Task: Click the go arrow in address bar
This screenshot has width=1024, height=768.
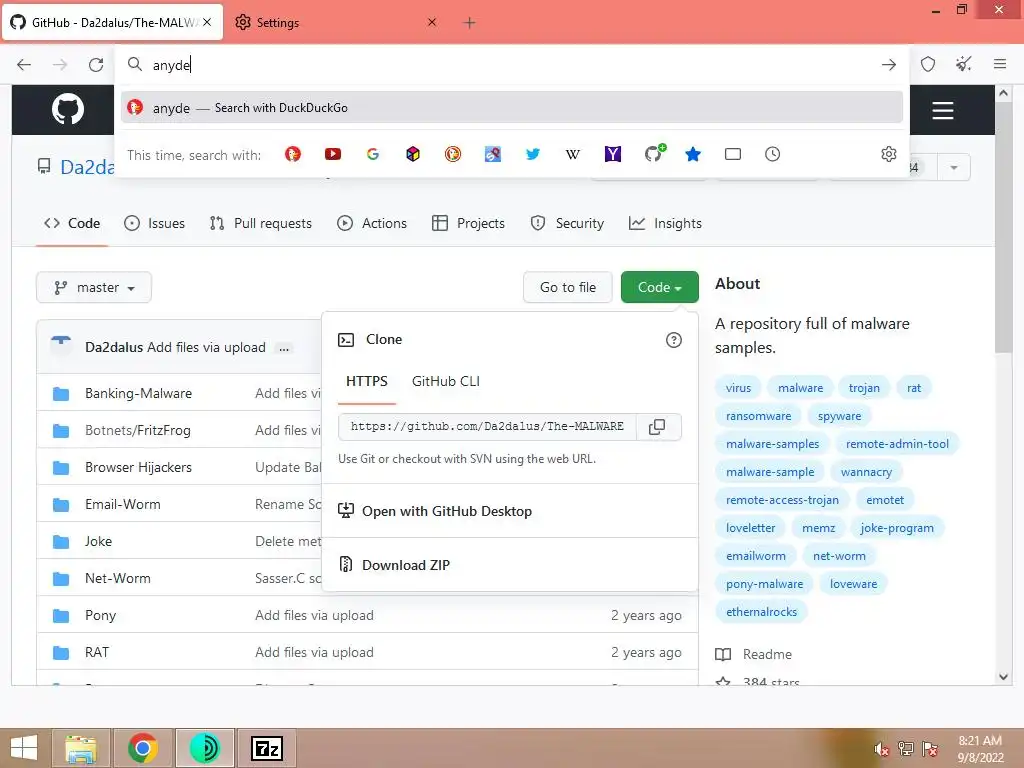Action: [888, 64]
